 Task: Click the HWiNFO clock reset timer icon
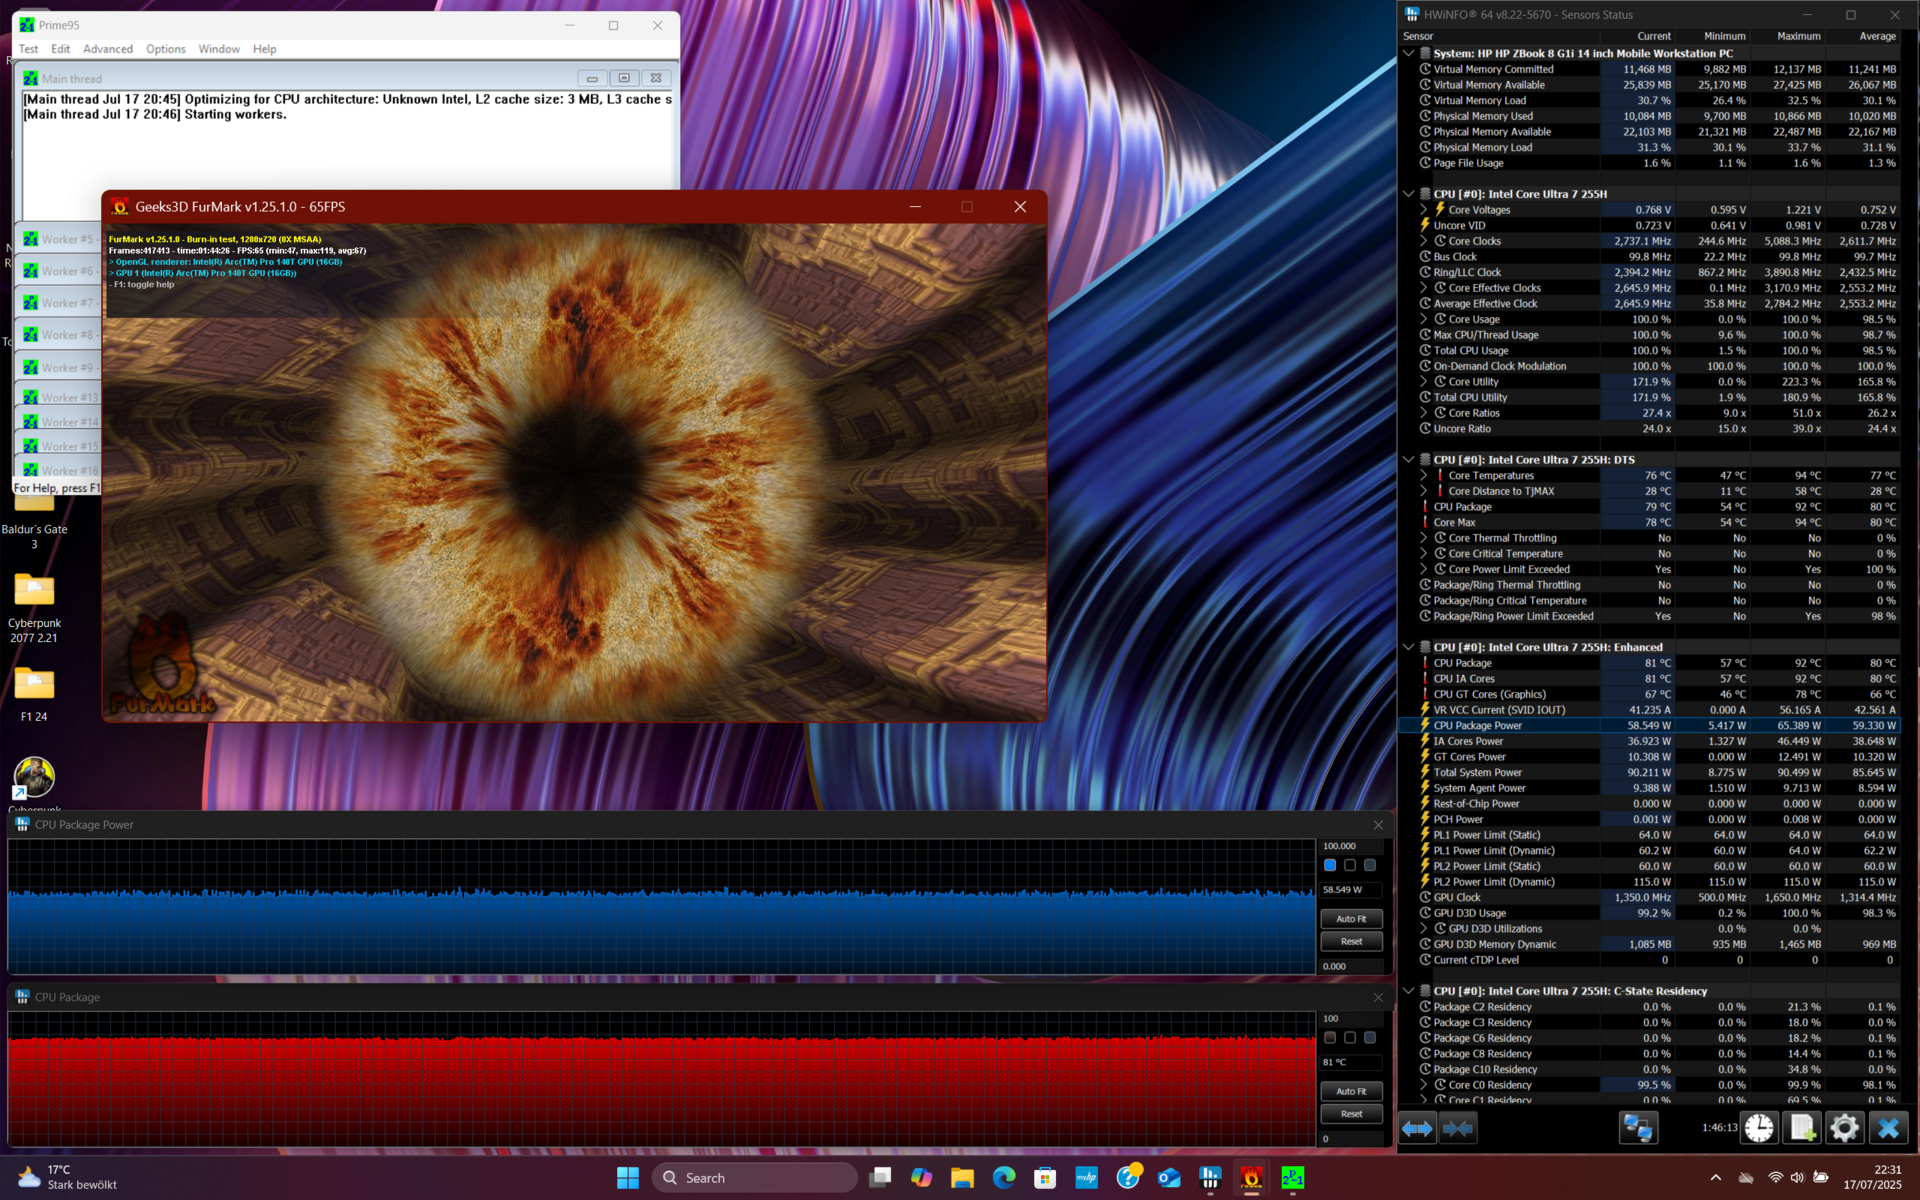[1759, 1128]
